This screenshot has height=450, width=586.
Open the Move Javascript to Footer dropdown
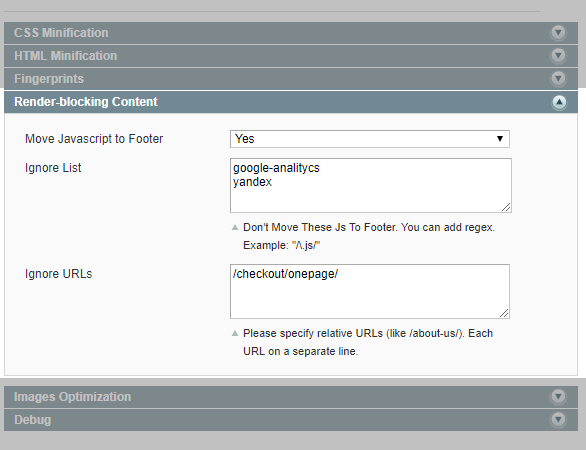(x=370, y=139)
